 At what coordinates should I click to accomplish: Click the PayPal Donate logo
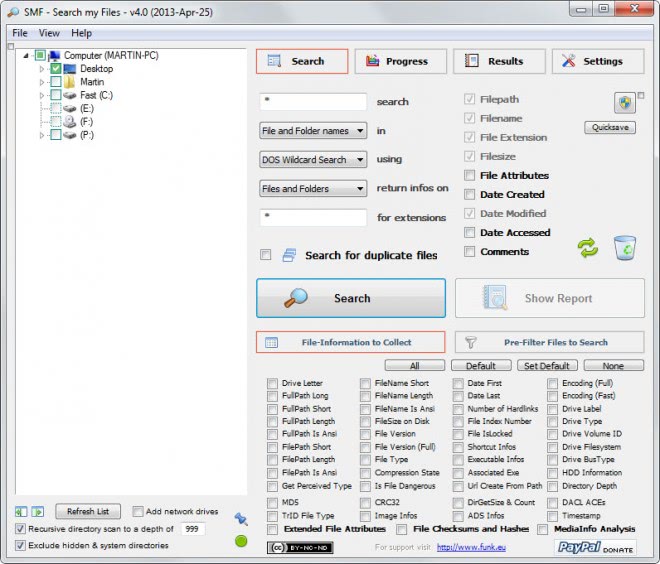pos(596,547)
